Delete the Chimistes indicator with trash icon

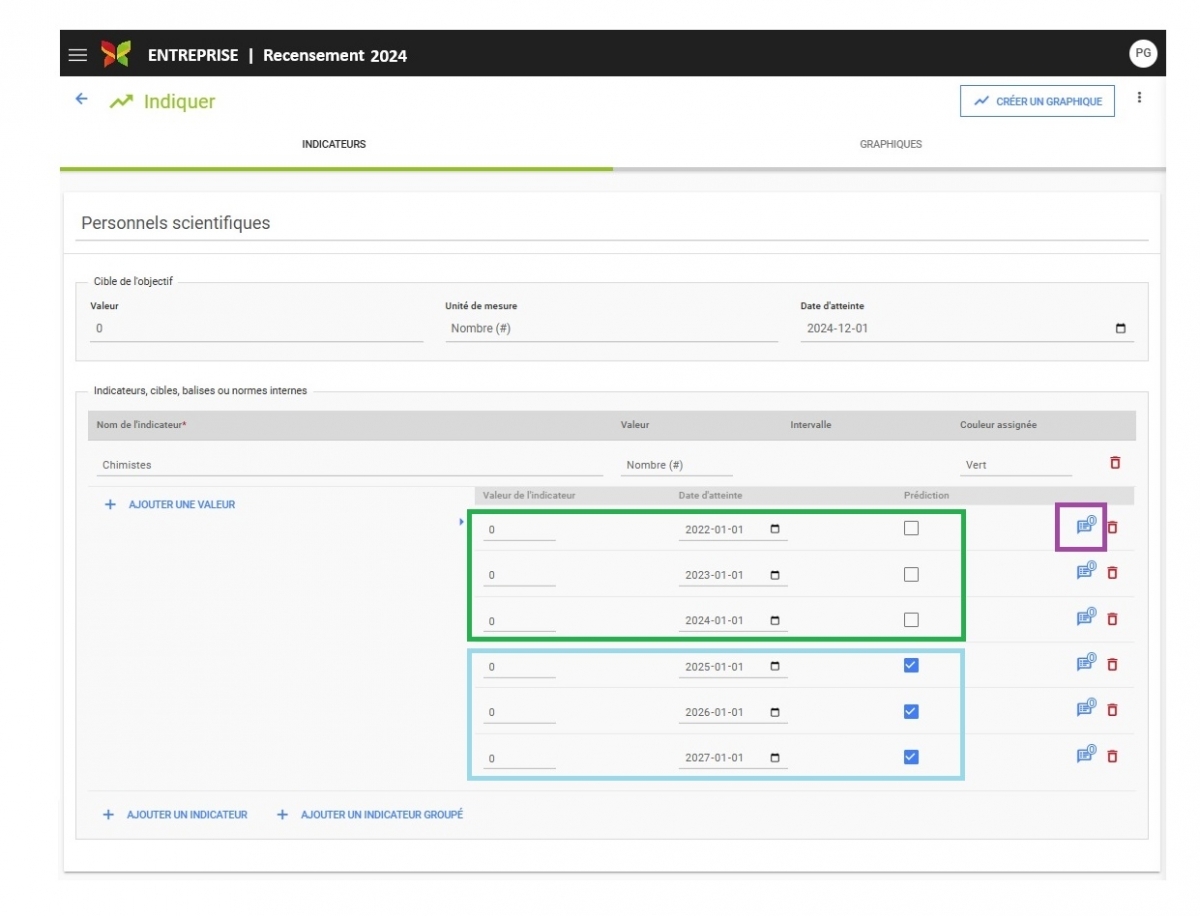1115,462
